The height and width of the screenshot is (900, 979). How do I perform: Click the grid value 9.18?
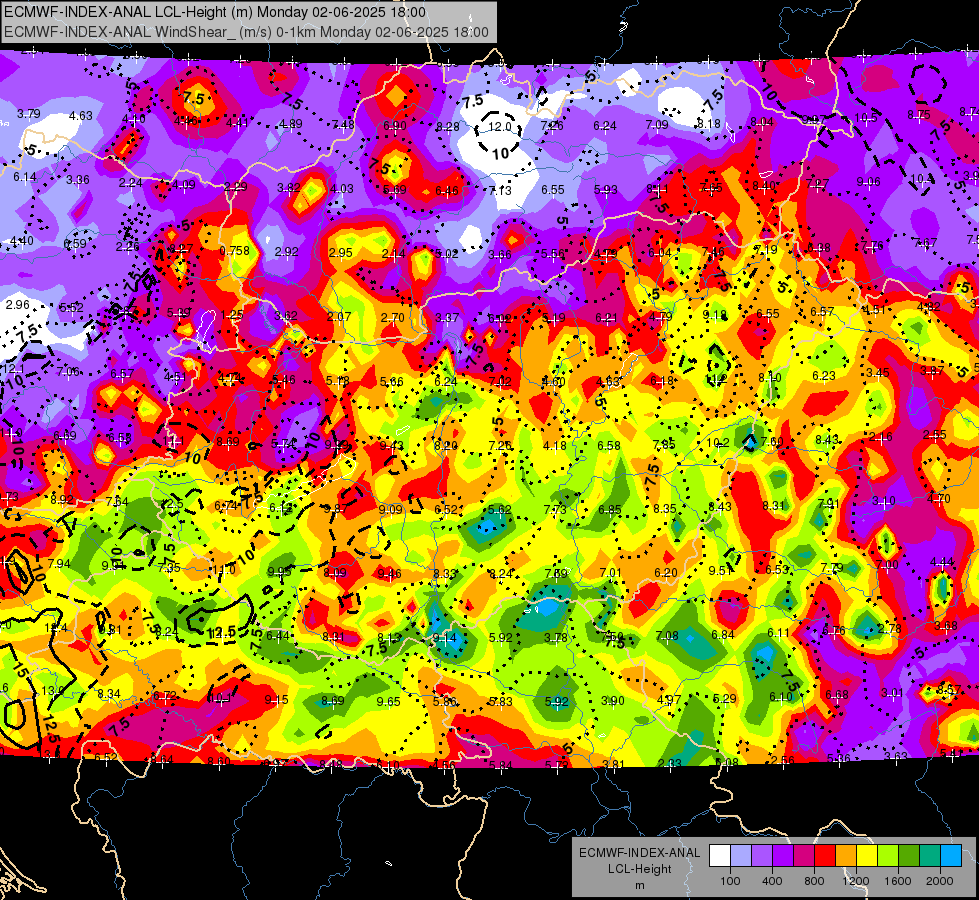click(x=714, y=315)
